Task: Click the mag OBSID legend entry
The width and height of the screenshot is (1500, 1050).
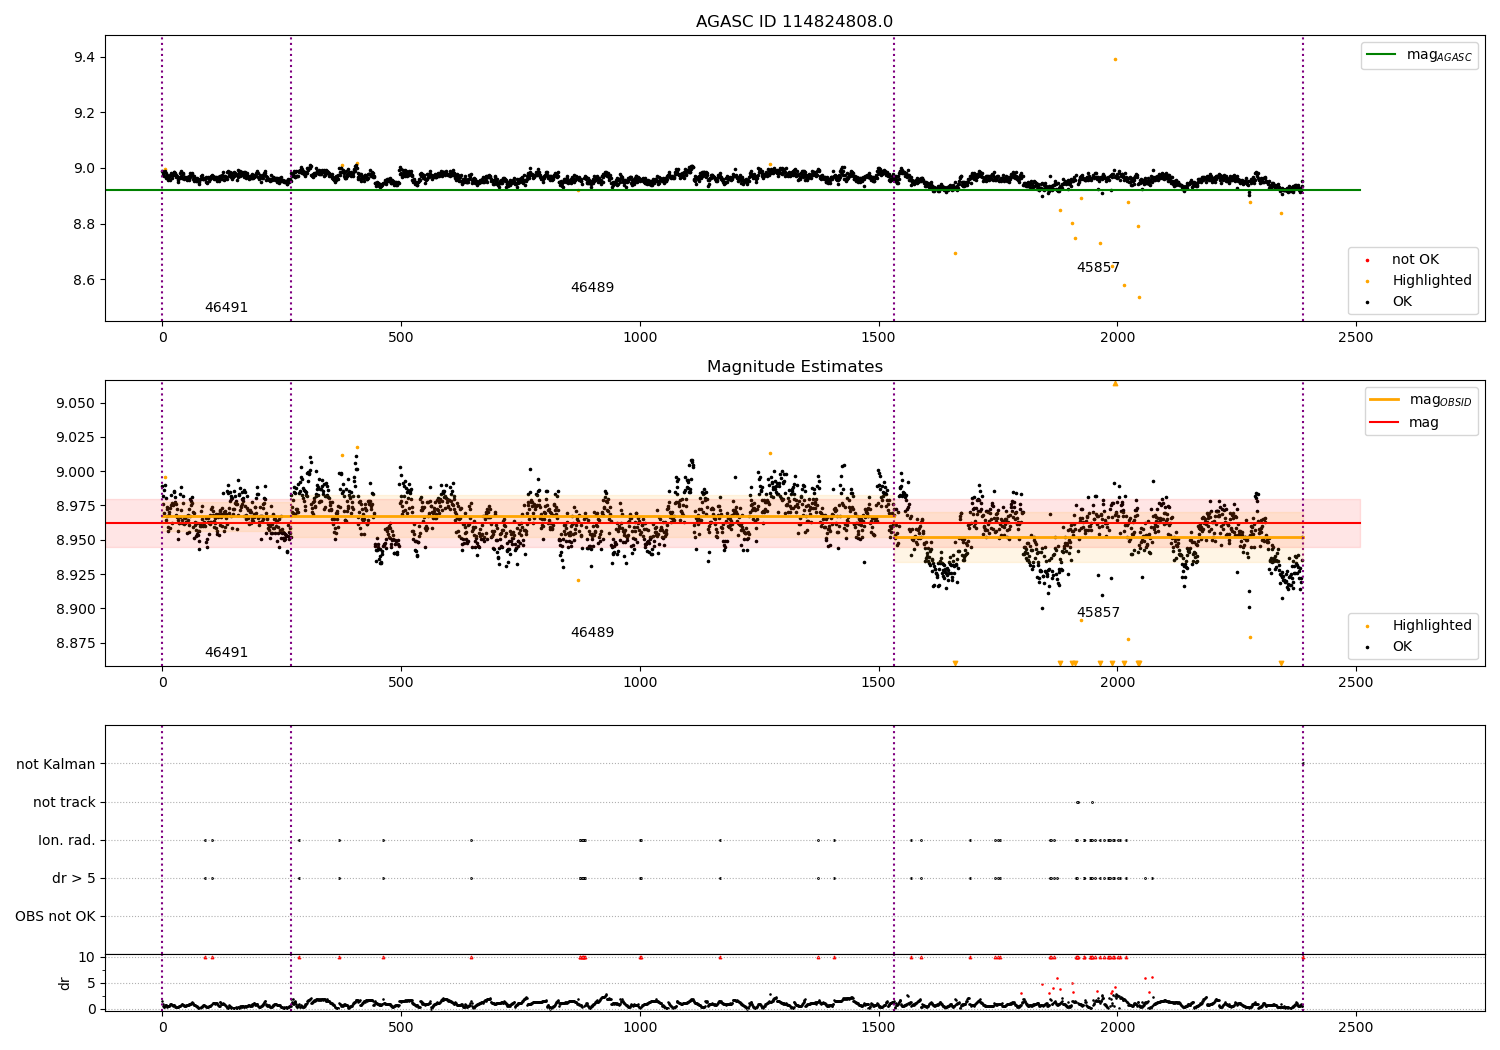Action: pyautogui.click(x=1420, y=400)
